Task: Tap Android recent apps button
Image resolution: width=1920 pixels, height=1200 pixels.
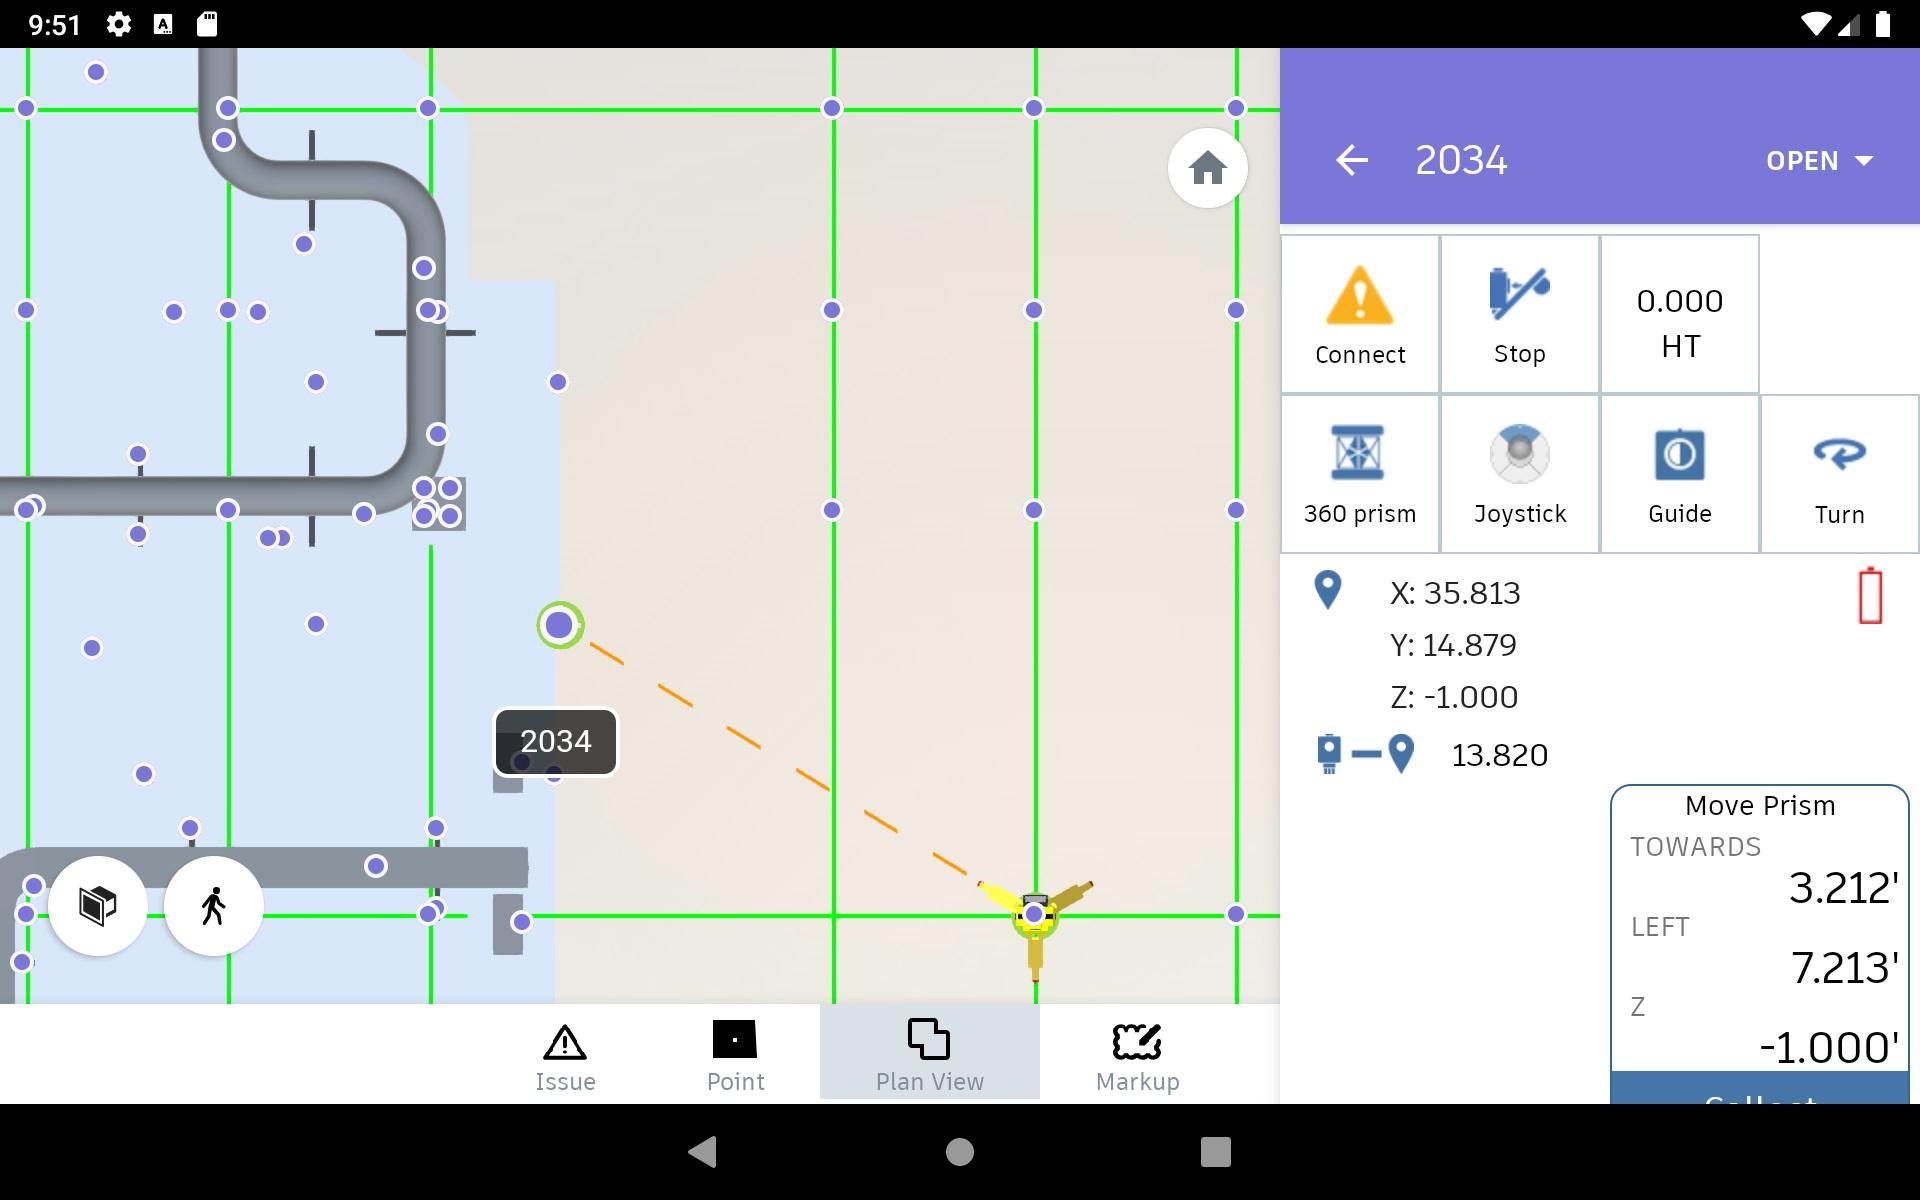Action: pos(1215,1152)
